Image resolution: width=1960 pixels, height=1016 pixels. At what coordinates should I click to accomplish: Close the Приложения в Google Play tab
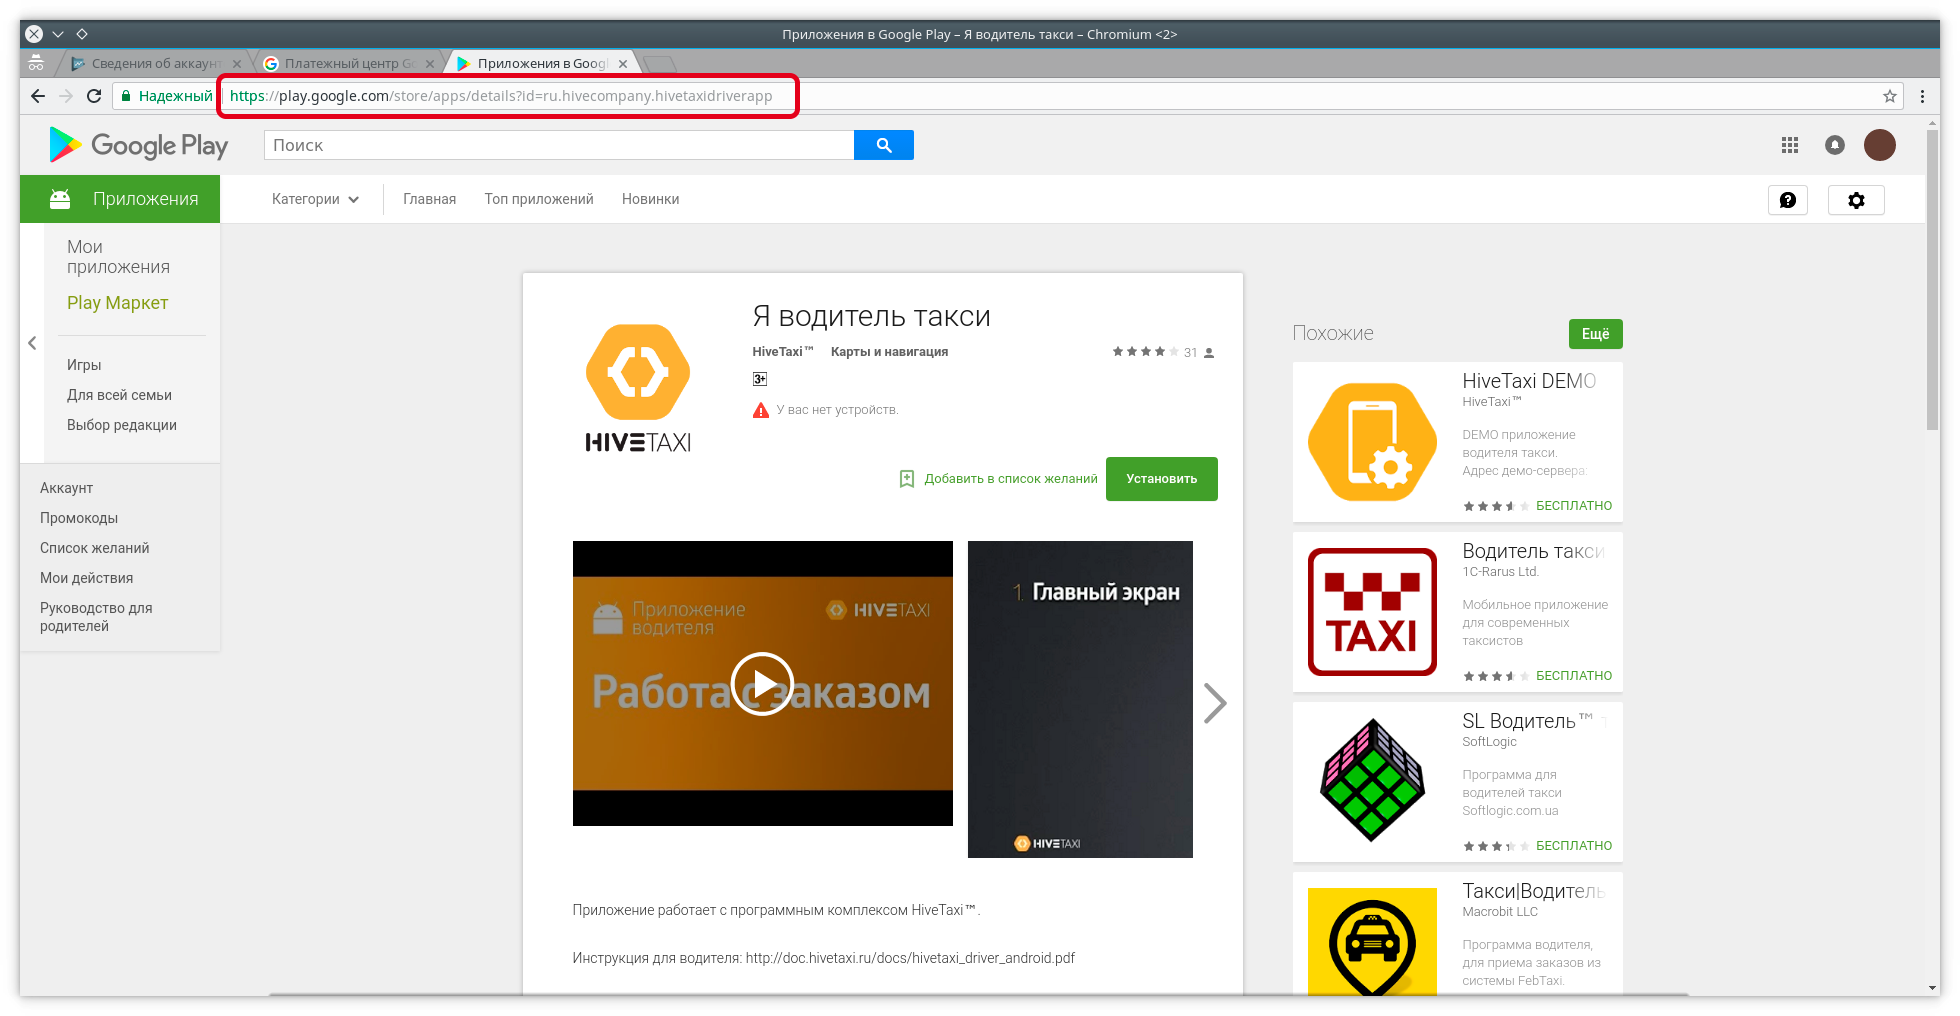click(x=623, y=64)
